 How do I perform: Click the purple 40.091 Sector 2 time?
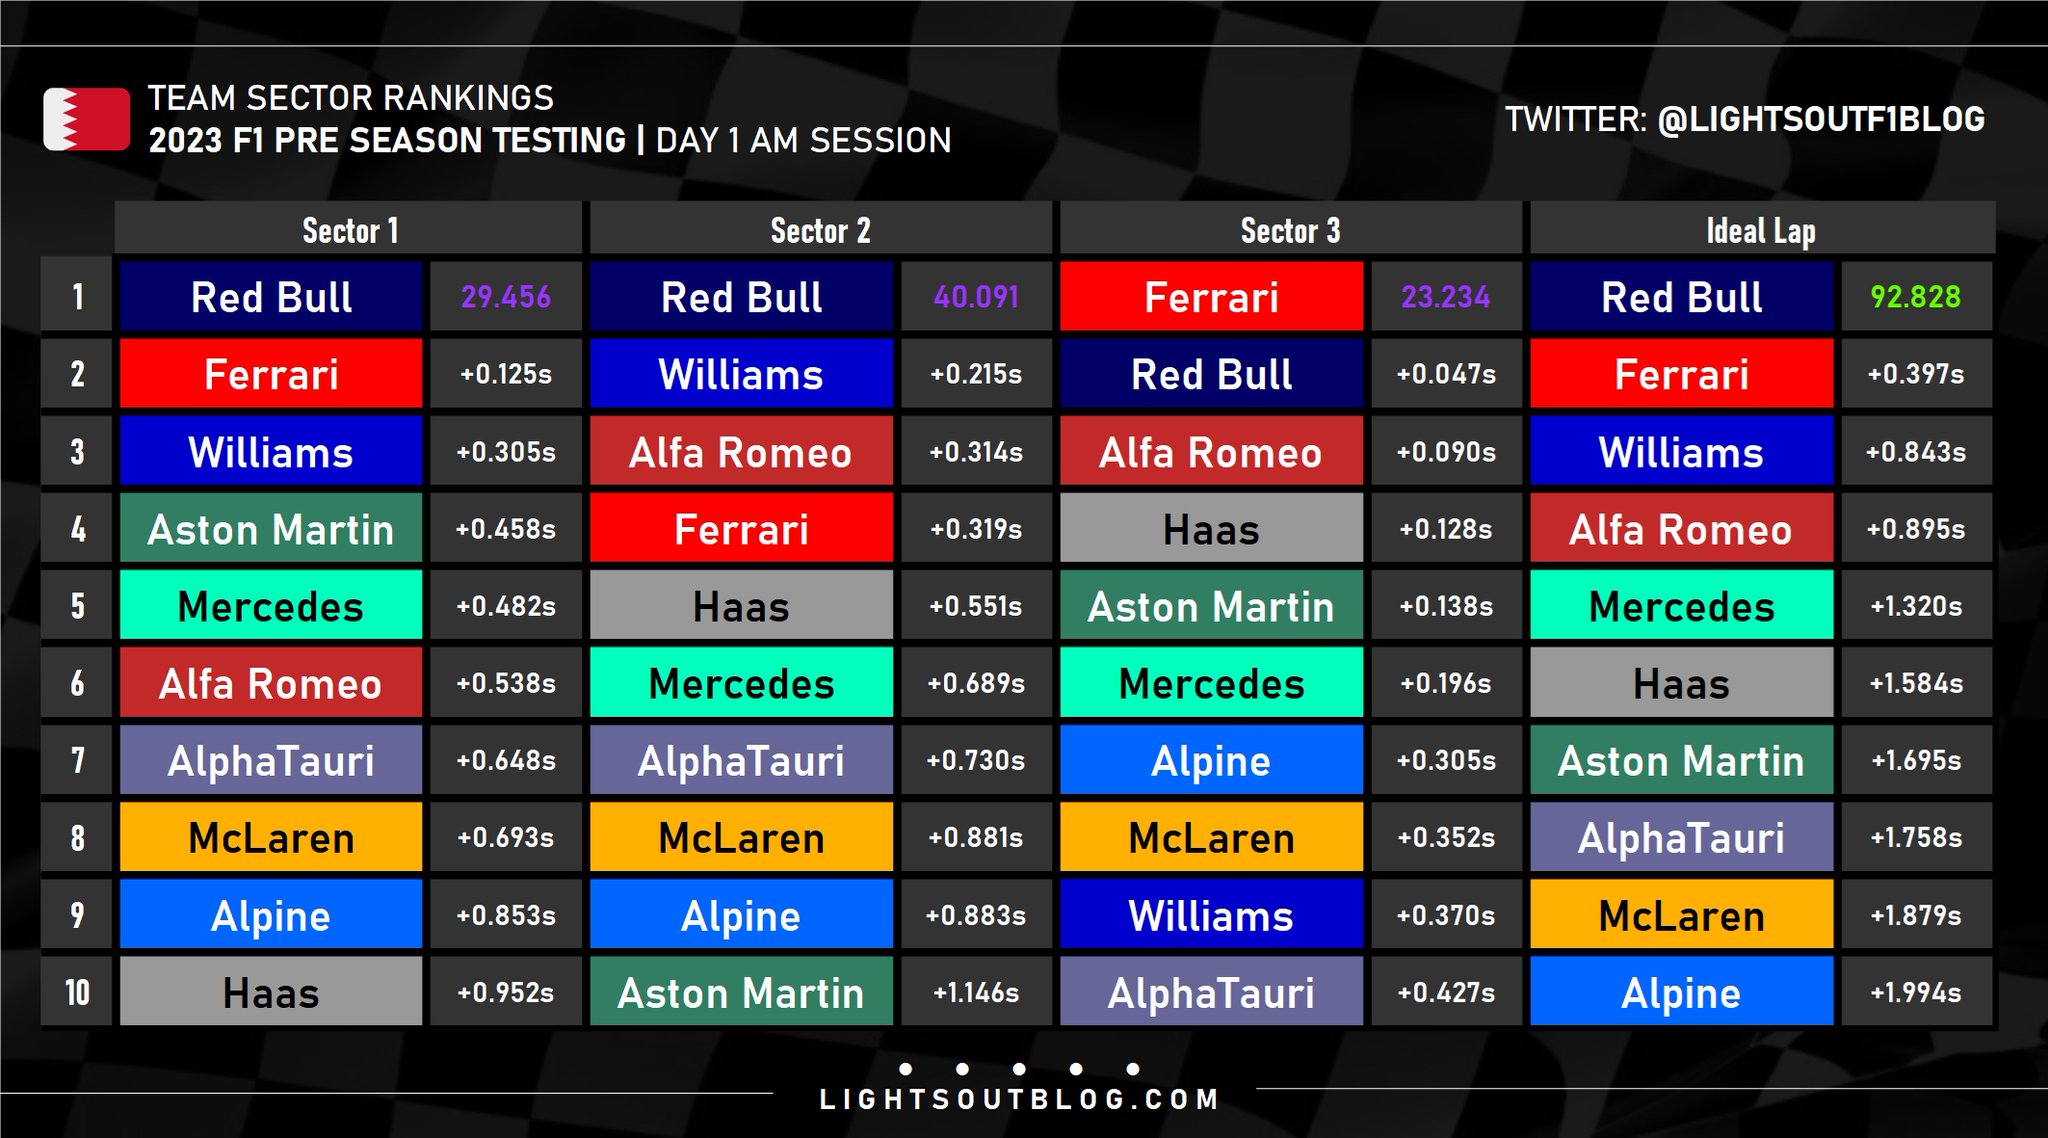tap(976, 297)
